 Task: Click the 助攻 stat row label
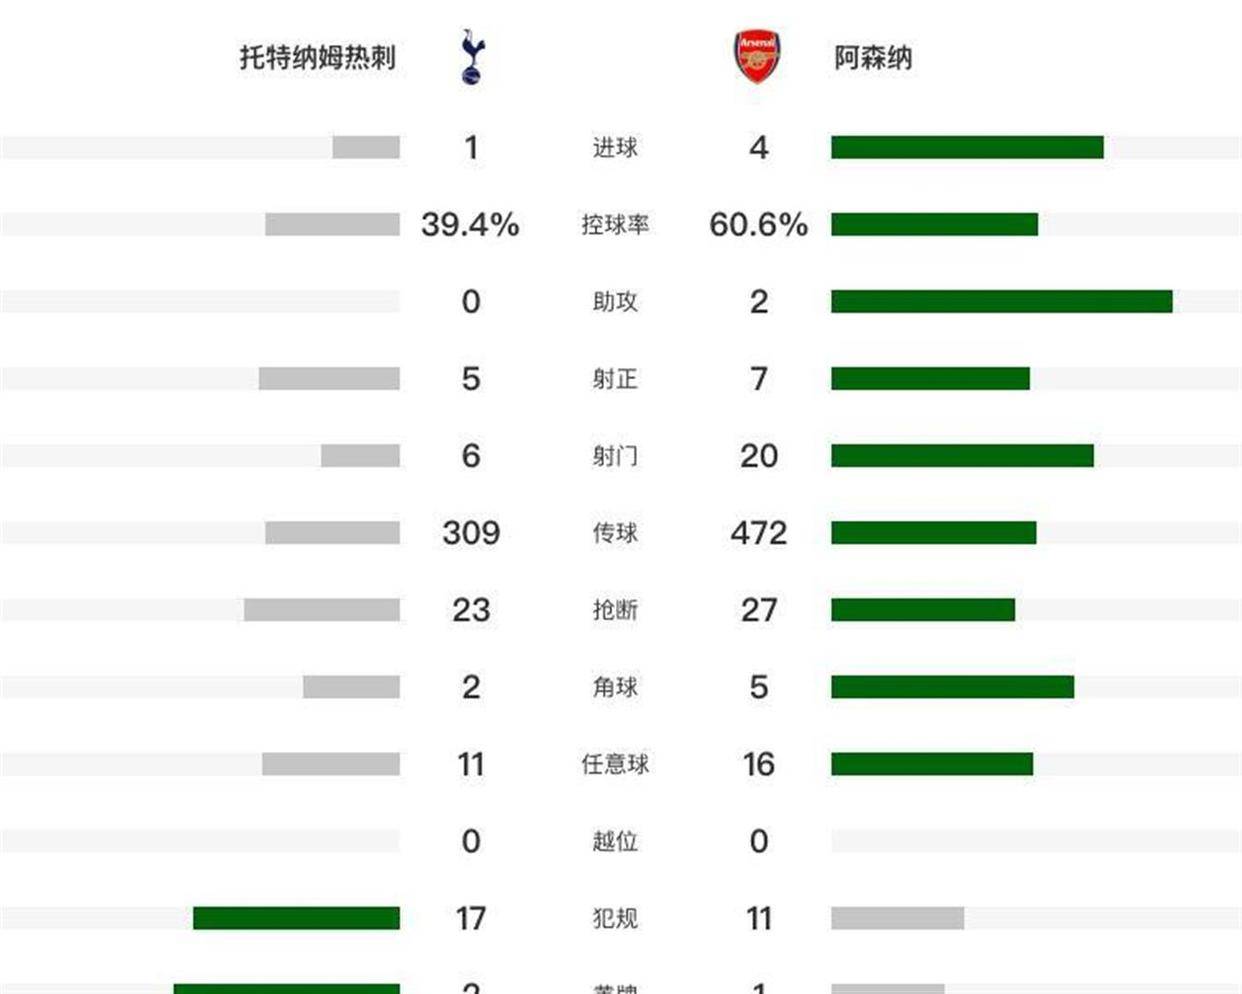pos(615,302)
